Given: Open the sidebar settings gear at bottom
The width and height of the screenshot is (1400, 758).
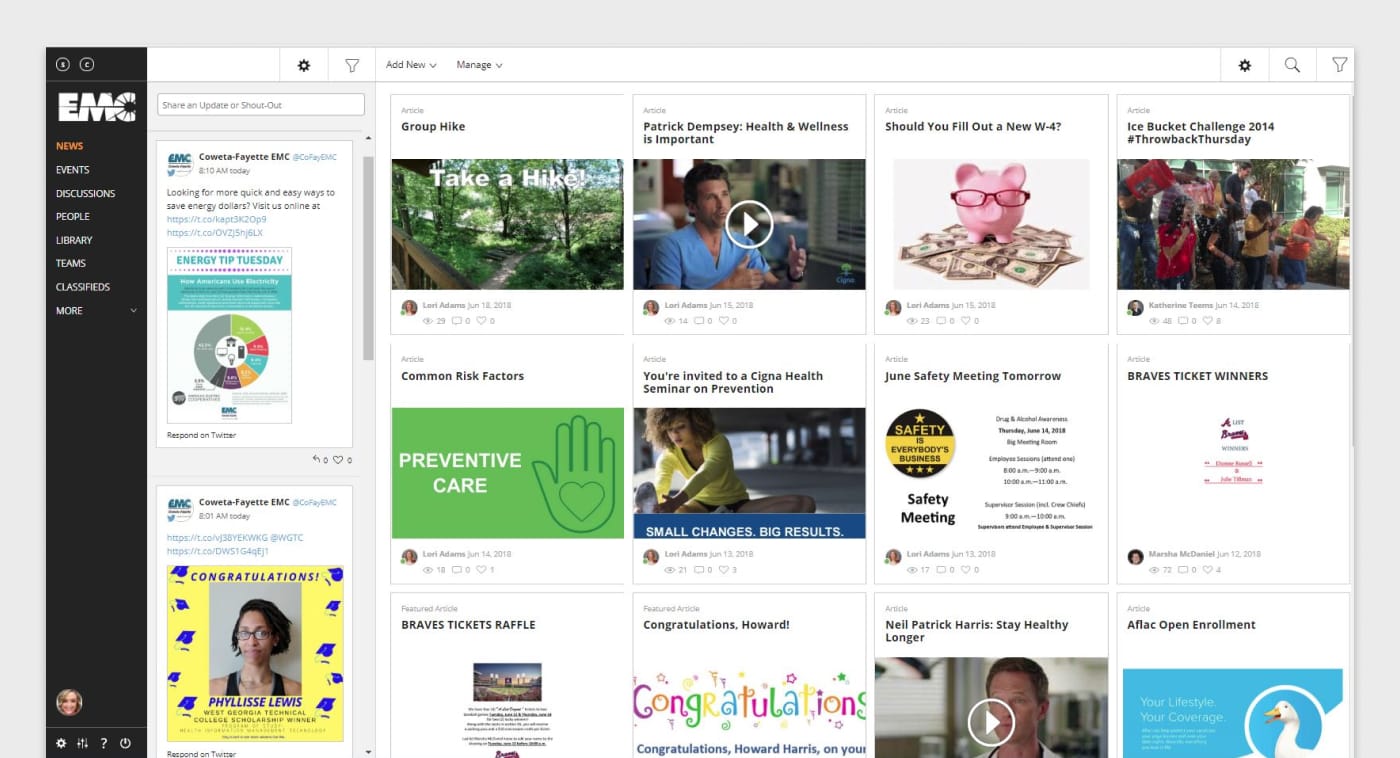Looking at the screenshot, I should (61, 744).
